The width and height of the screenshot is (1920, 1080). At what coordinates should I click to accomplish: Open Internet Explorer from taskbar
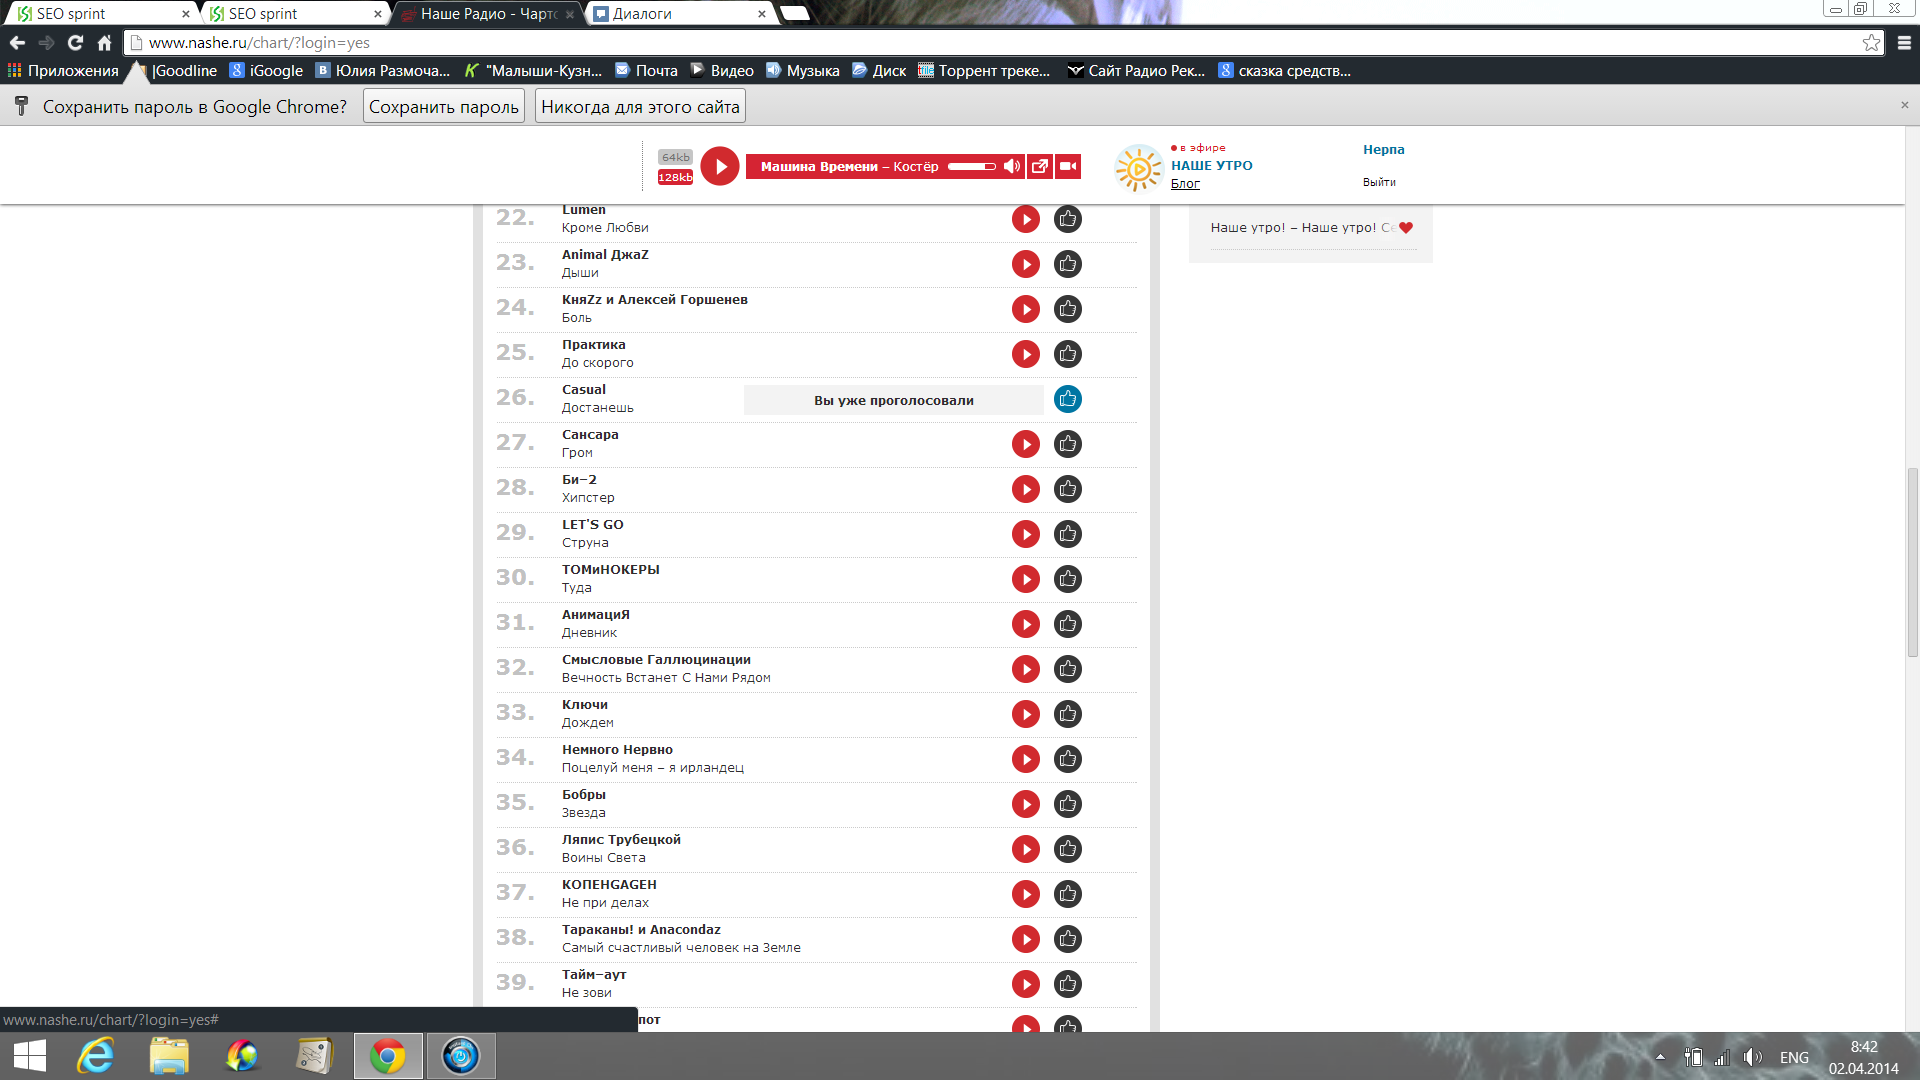[x=96, y=1056]
